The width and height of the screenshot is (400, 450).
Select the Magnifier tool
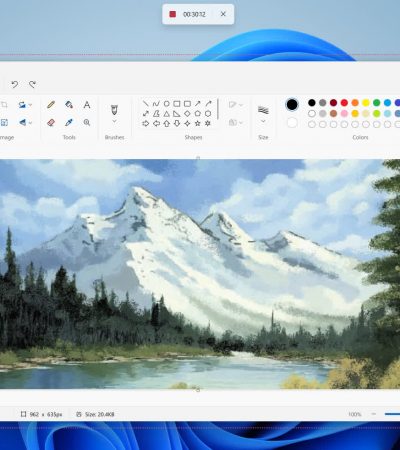point(87,123)
